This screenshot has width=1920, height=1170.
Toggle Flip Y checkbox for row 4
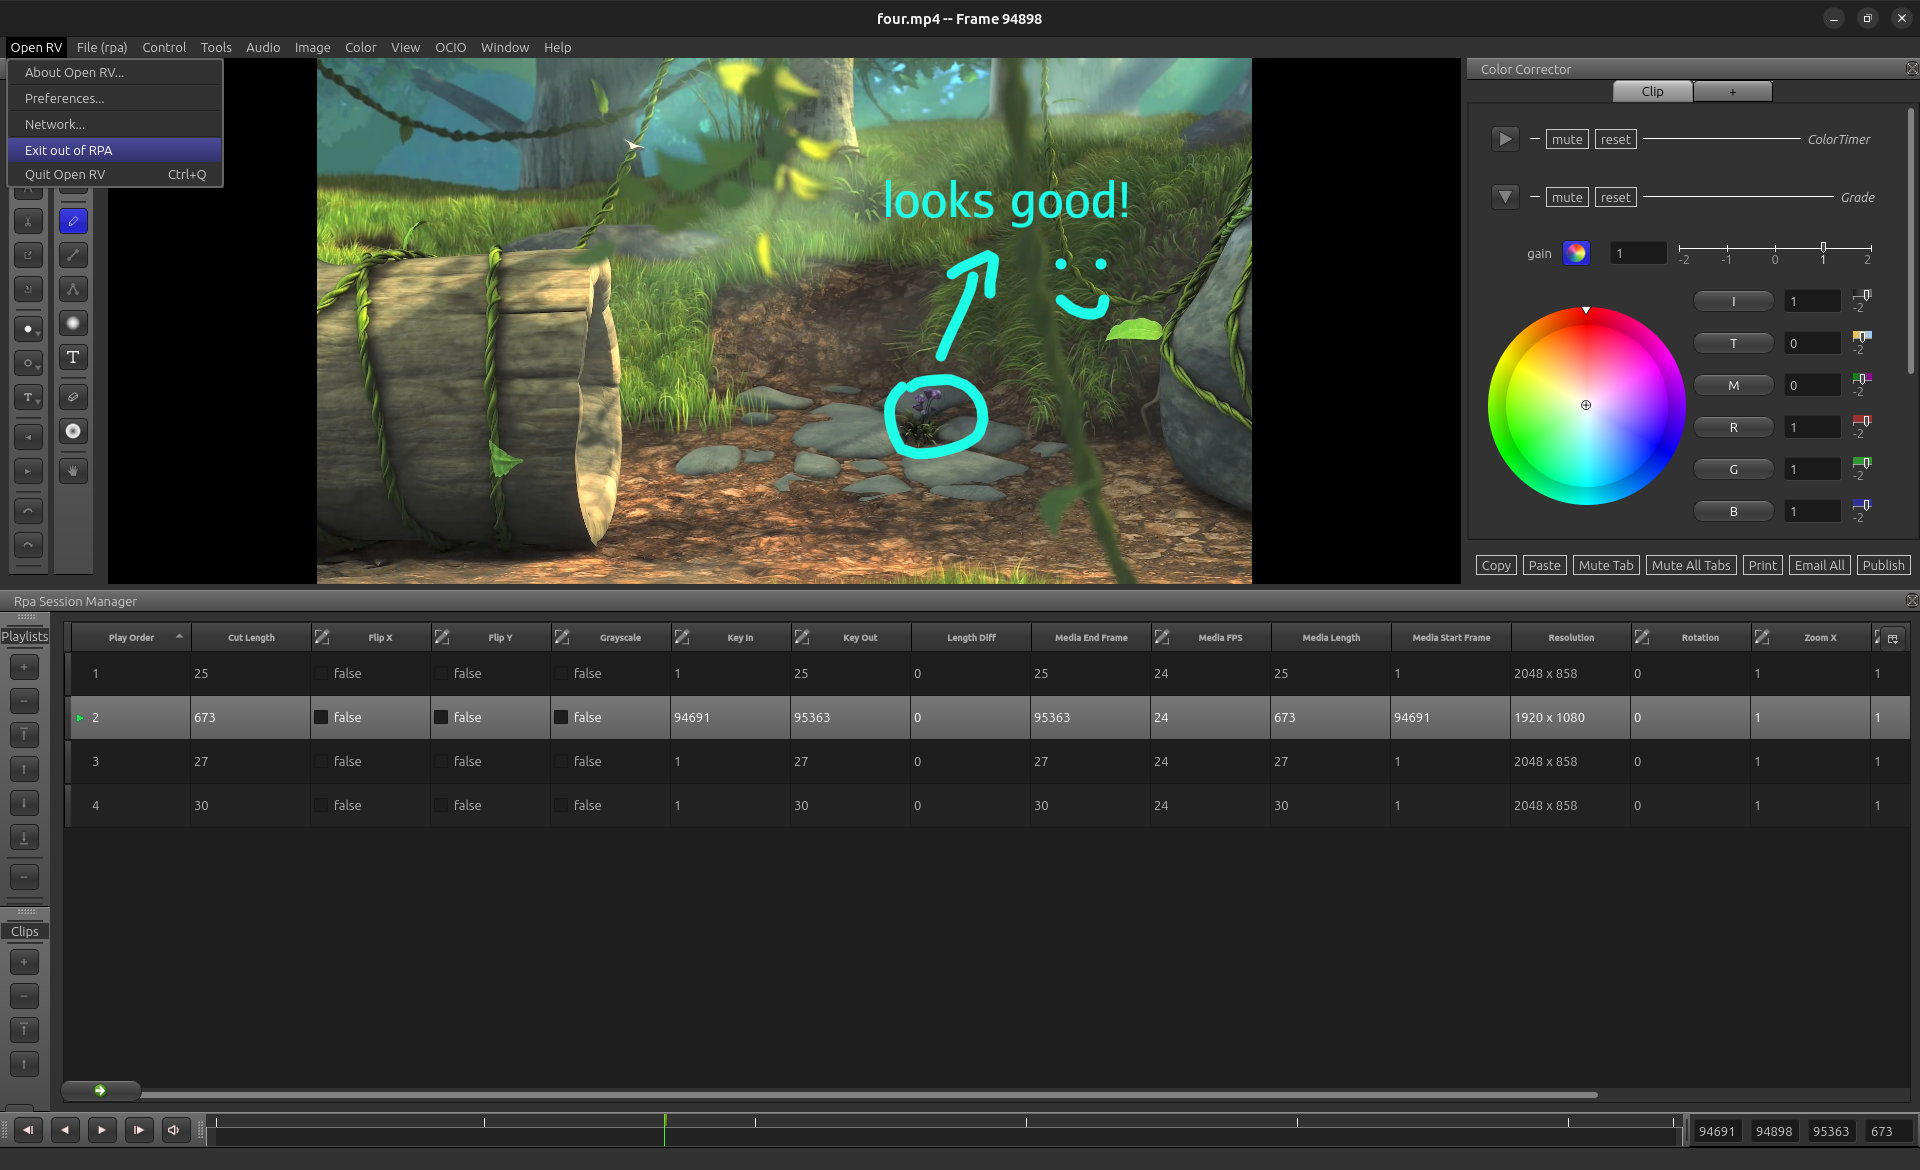(441, 805)
